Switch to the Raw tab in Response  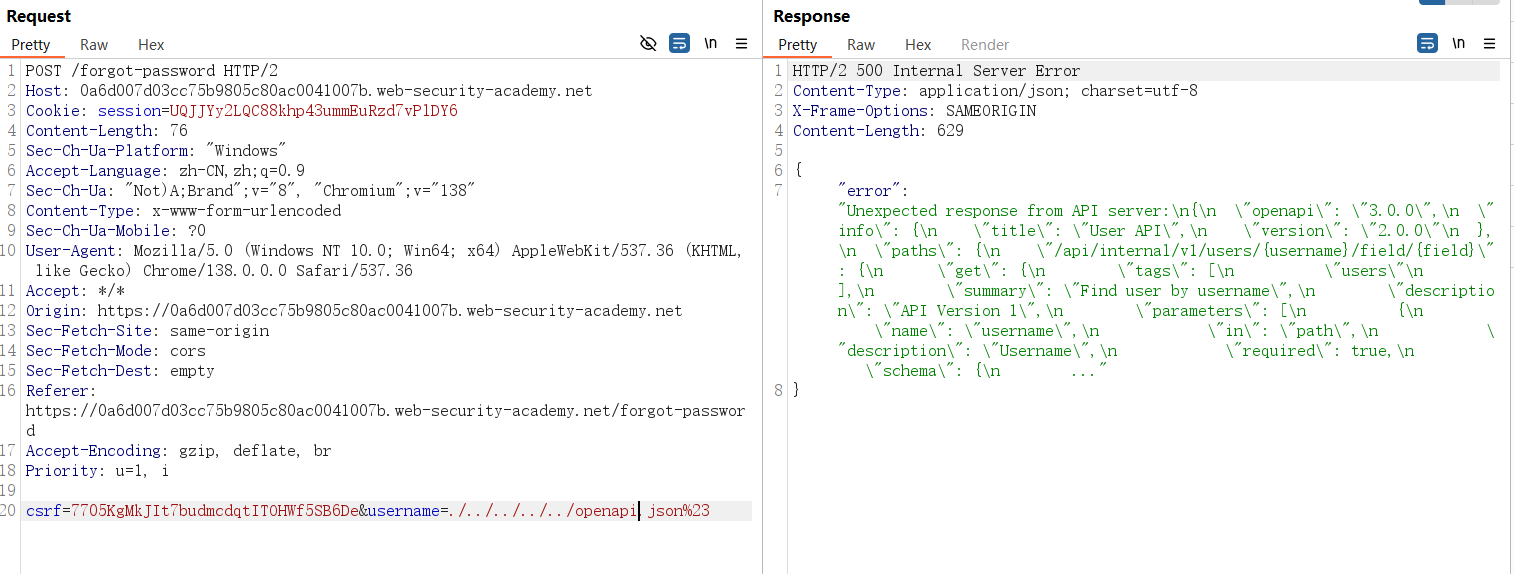(x=861, y=45)
